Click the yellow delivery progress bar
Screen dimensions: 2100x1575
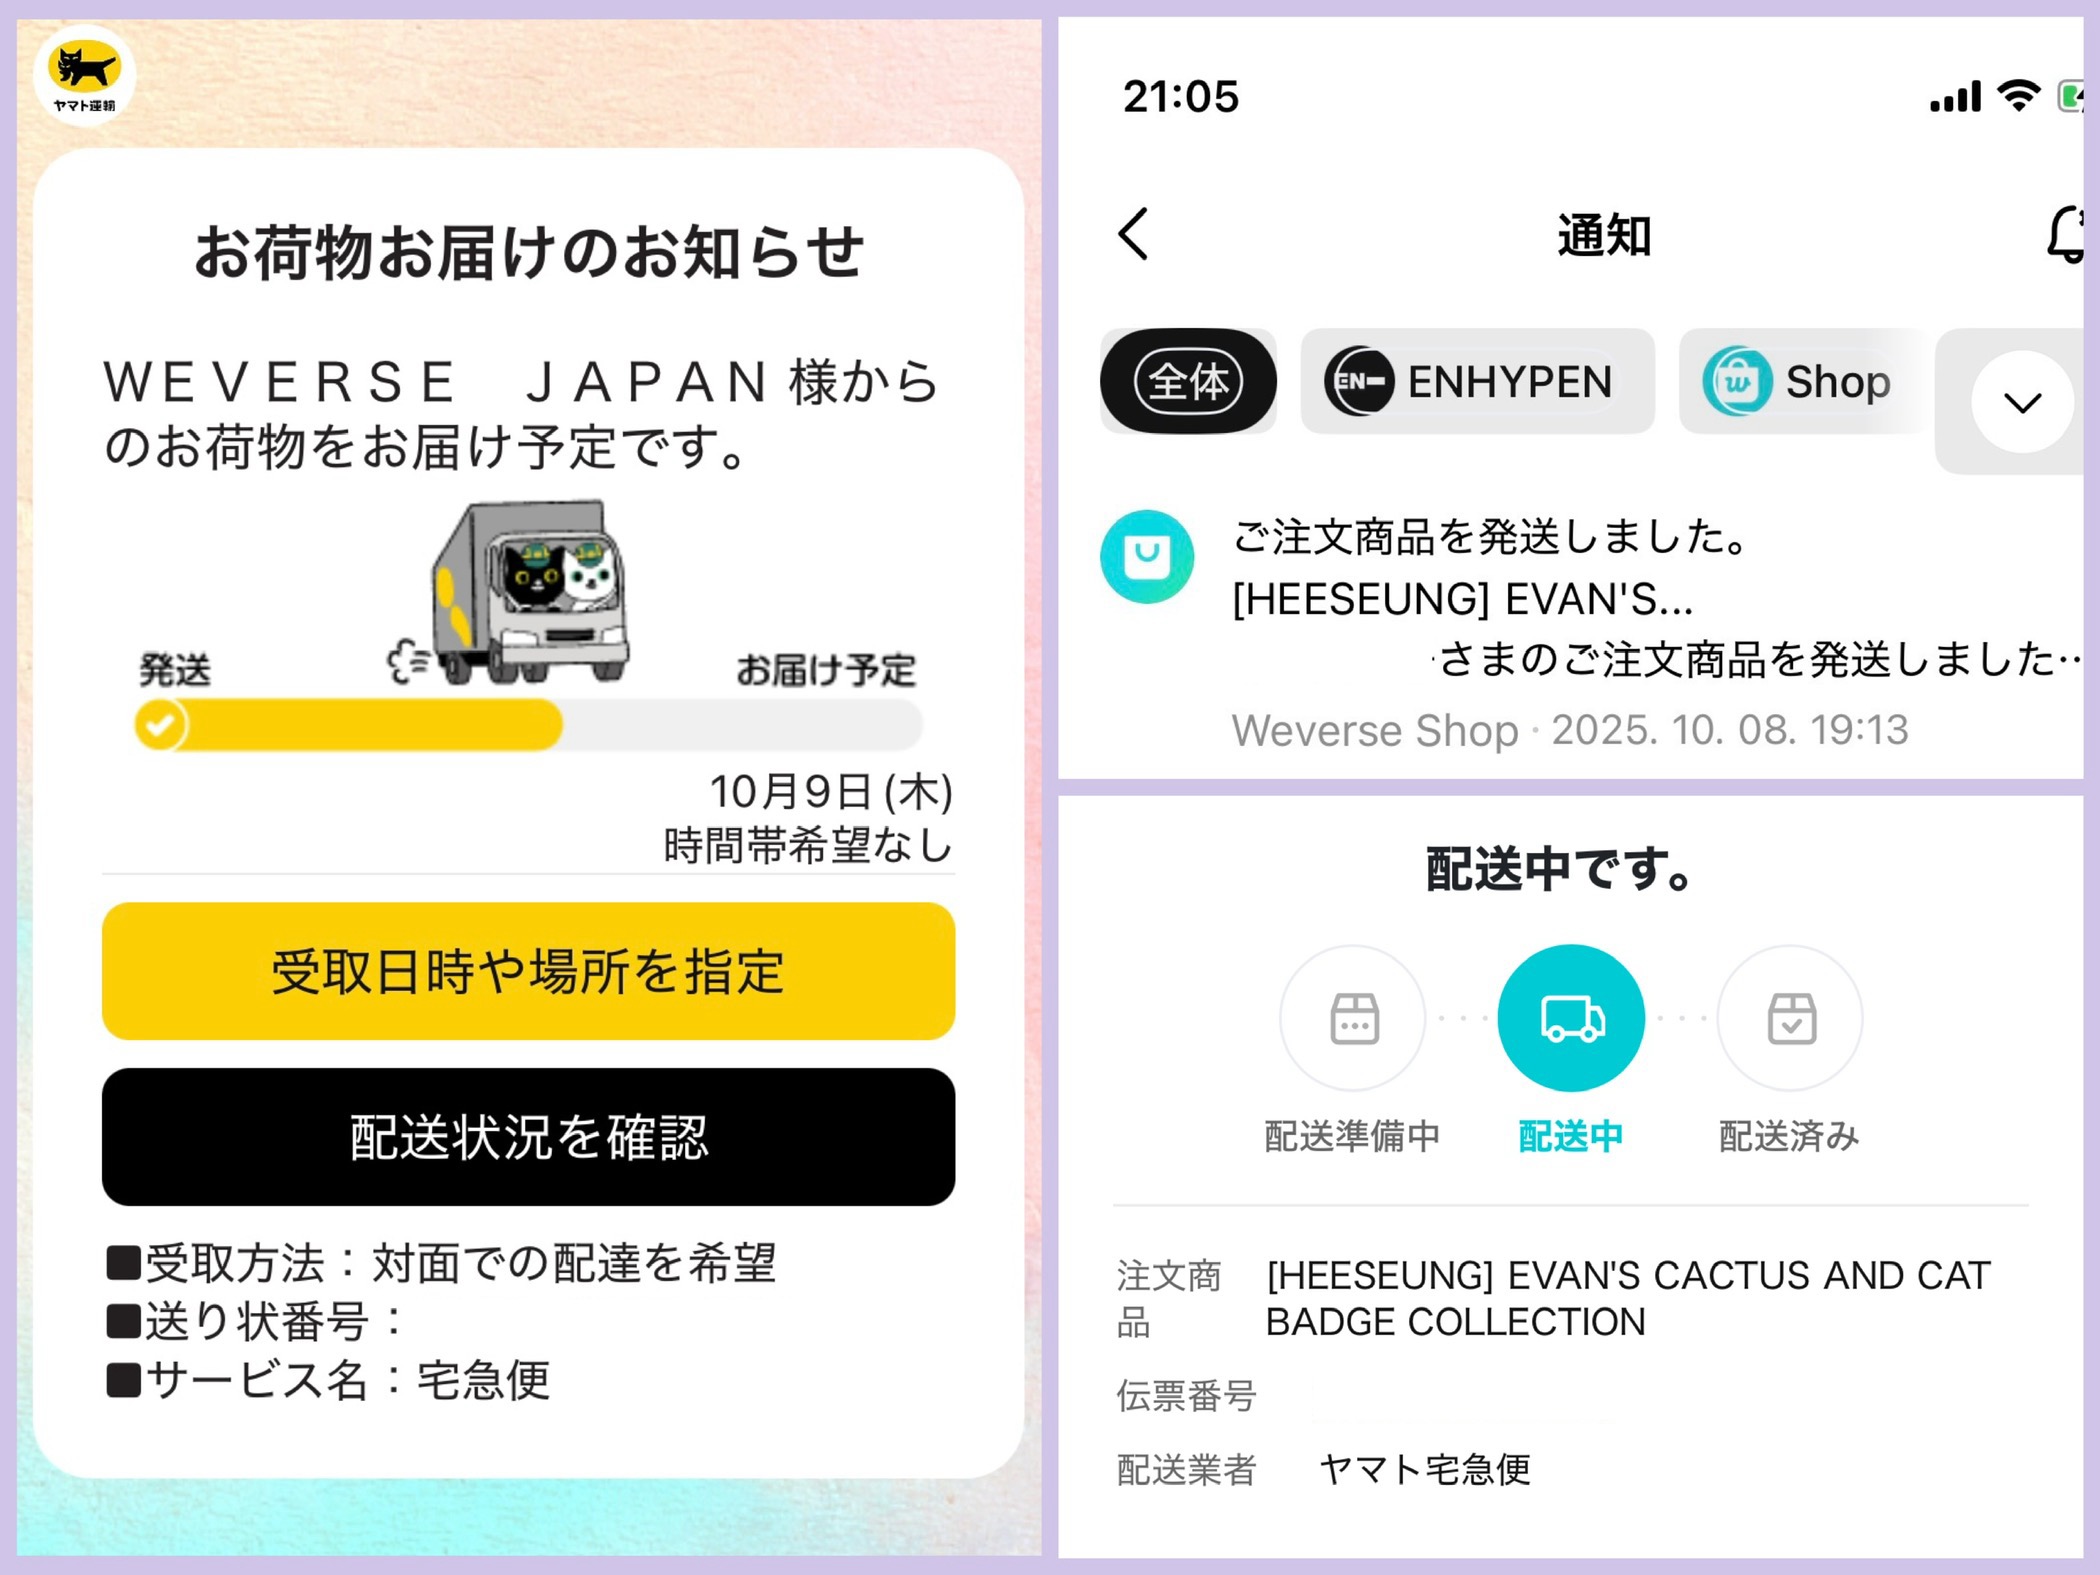tap(349, 725)
